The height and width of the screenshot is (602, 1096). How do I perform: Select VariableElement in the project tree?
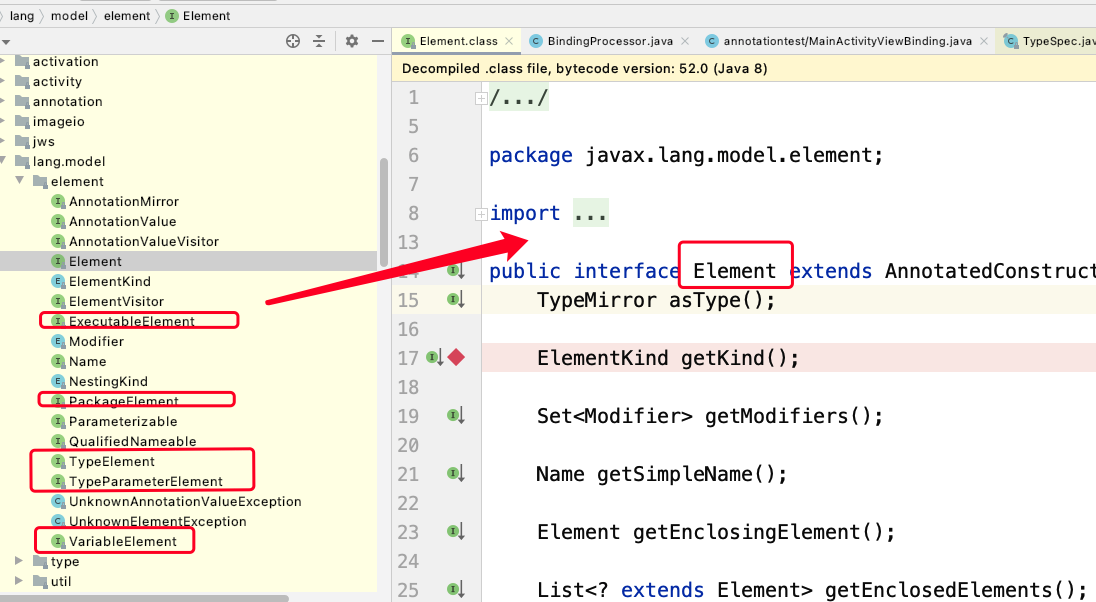point(122,541)
